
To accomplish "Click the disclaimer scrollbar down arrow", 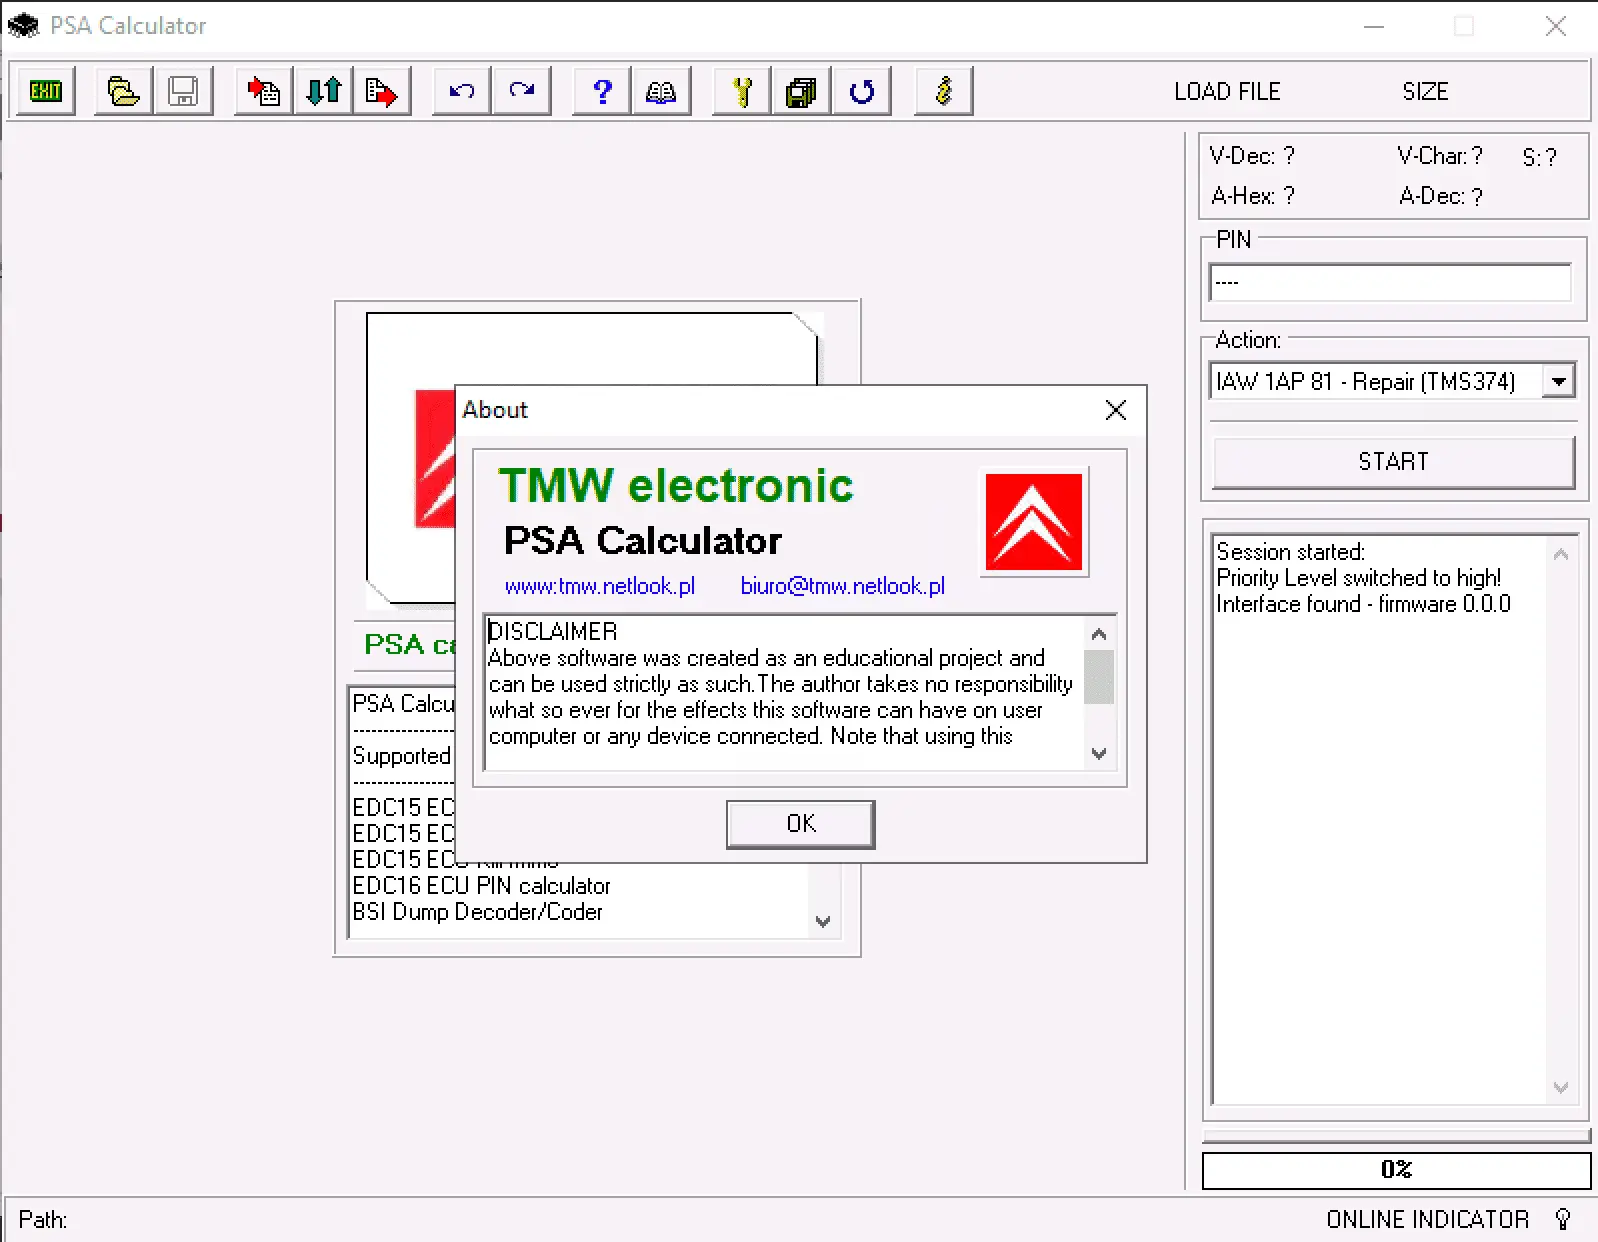I will (x=1099, y=753).
